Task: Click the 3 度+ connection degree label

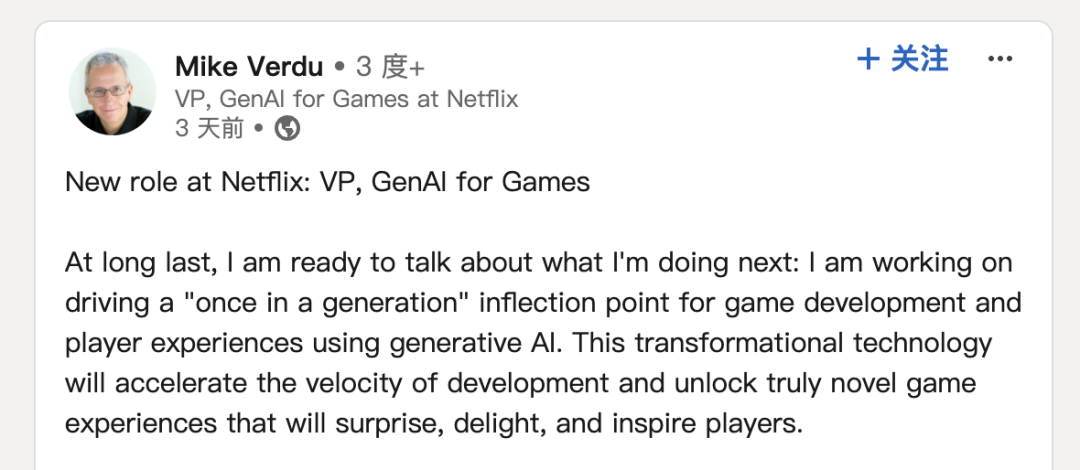Action: (391, 67)
